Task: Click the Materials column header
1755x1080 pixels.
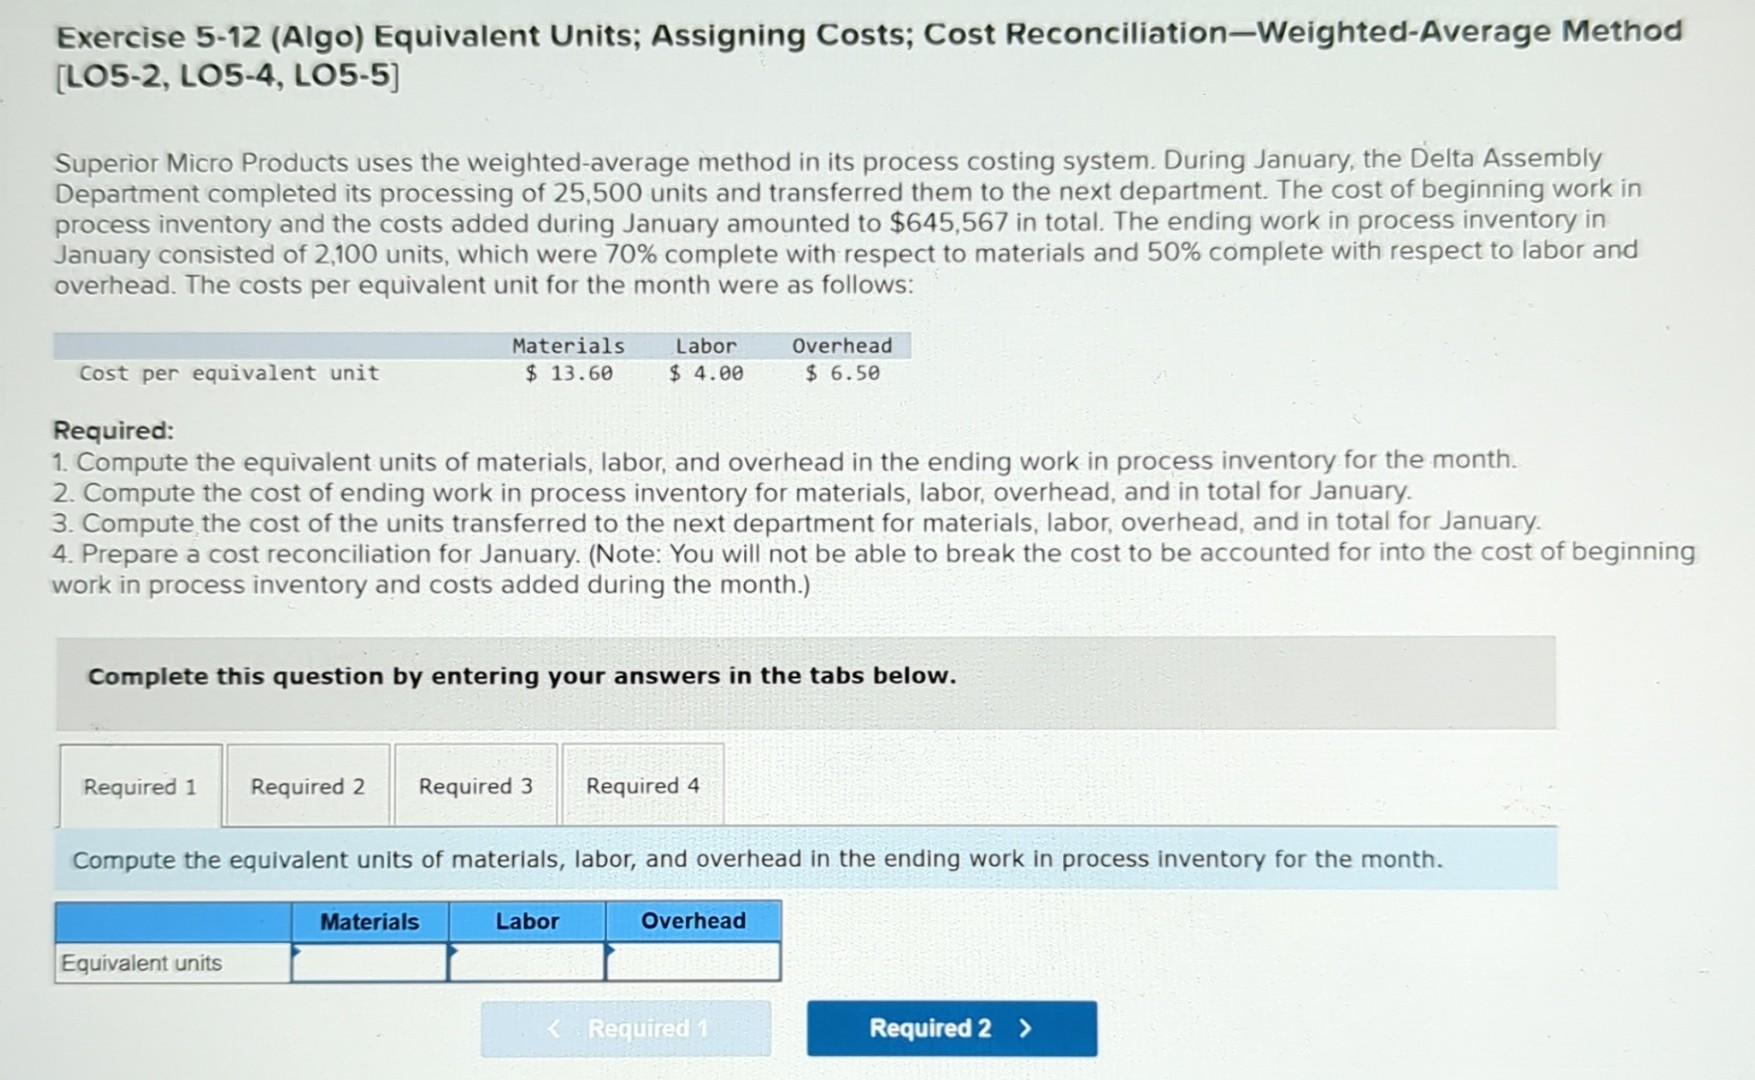Action: 370,920
